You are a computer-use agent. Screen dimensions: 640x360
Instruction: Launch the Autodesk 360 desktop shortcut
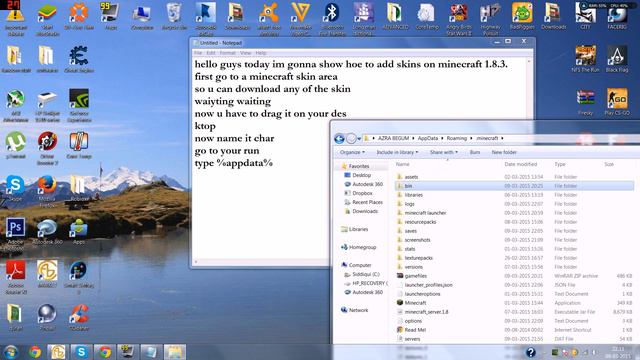point(47,232)
